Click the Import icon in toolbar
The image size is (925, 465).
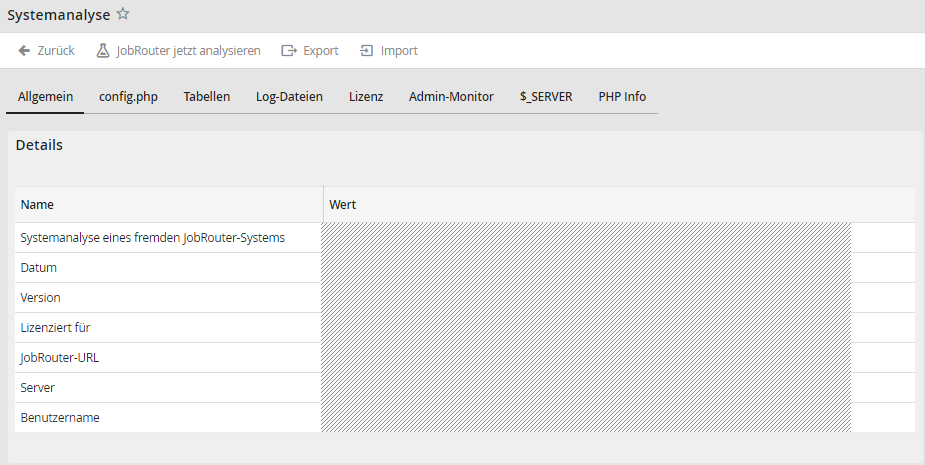coord(367,51)
